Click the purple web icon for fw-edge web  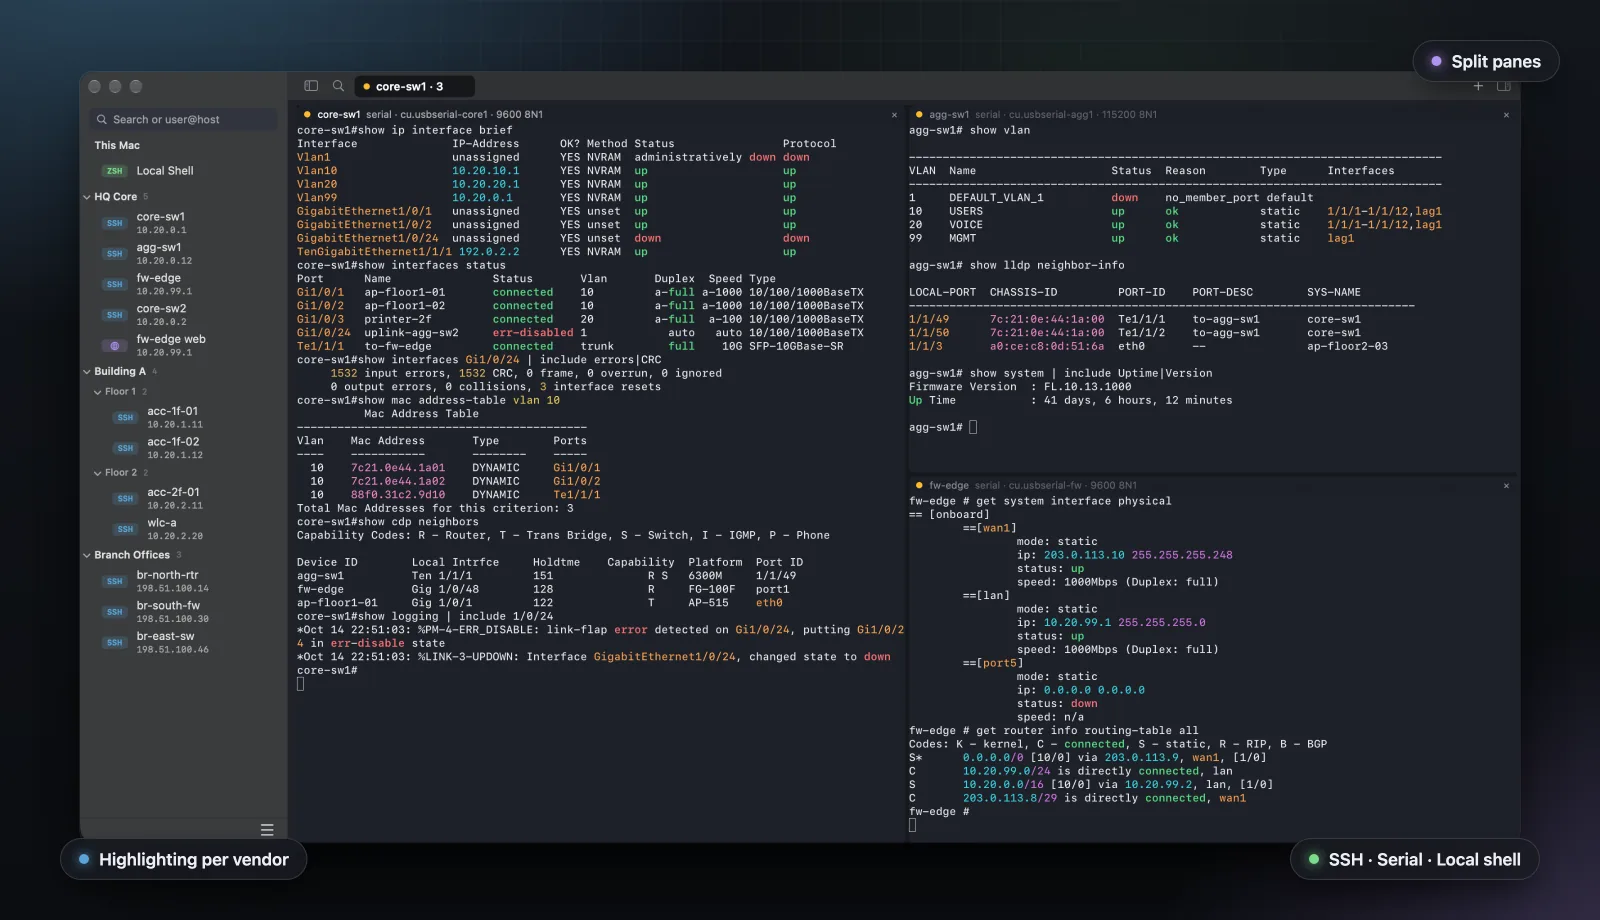click(x=115, y=346)
